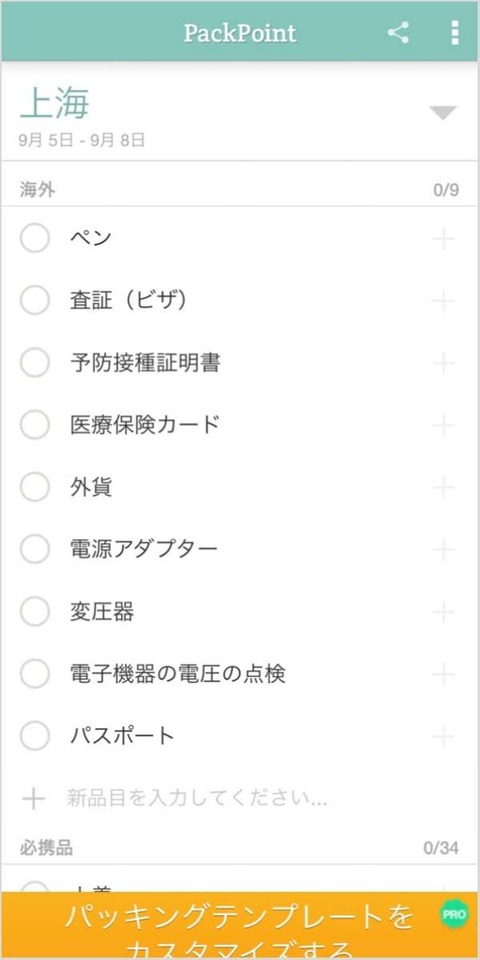This screenshot has height=960, width=480.
Task: Tap plus icon beside 外貨
Action: (443, 487)
